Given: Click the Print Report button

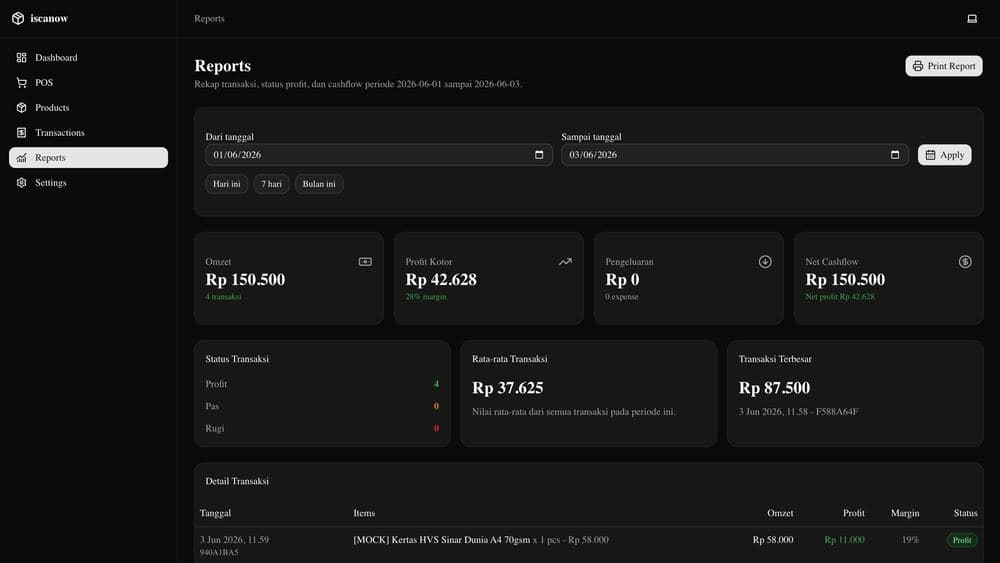Looking at the screenshot, I should click(x=944, y=66).
